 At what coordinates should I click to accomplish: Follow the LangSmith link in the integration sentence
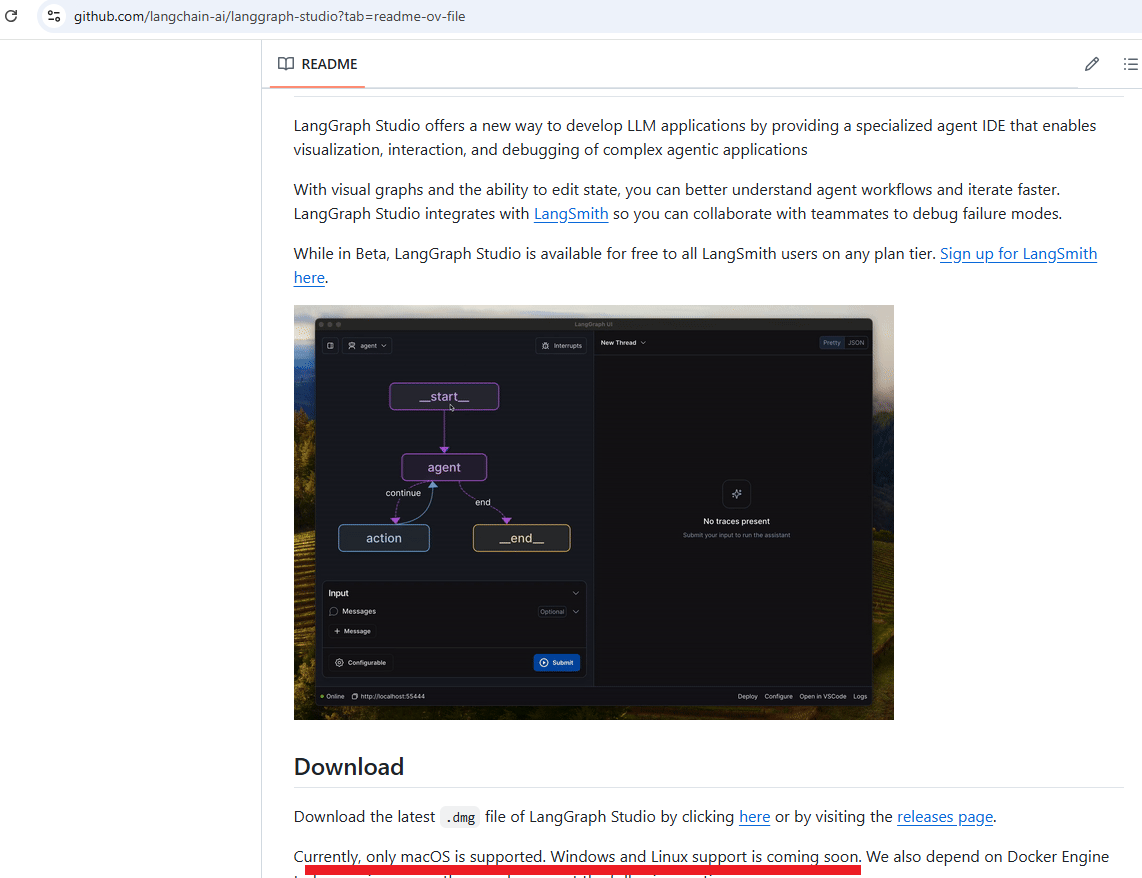pyautogui.click(x=571, y=213)
